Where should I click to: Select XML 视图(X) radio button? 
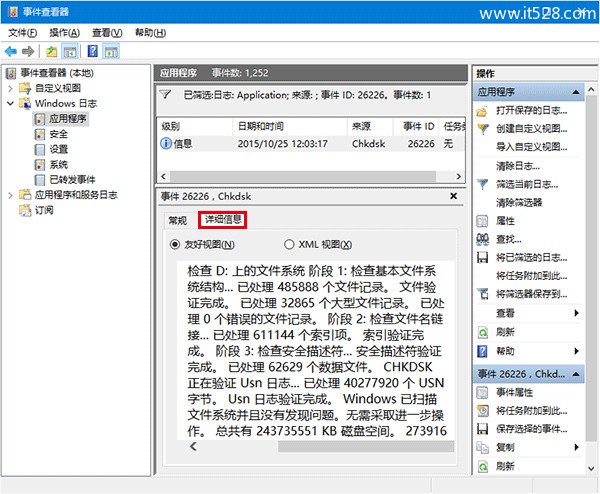coord(289,244)
